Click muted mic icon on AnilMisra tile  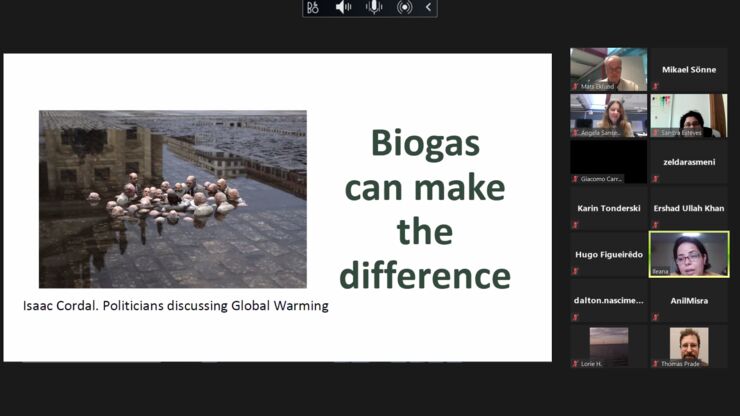tap(656, 318)
